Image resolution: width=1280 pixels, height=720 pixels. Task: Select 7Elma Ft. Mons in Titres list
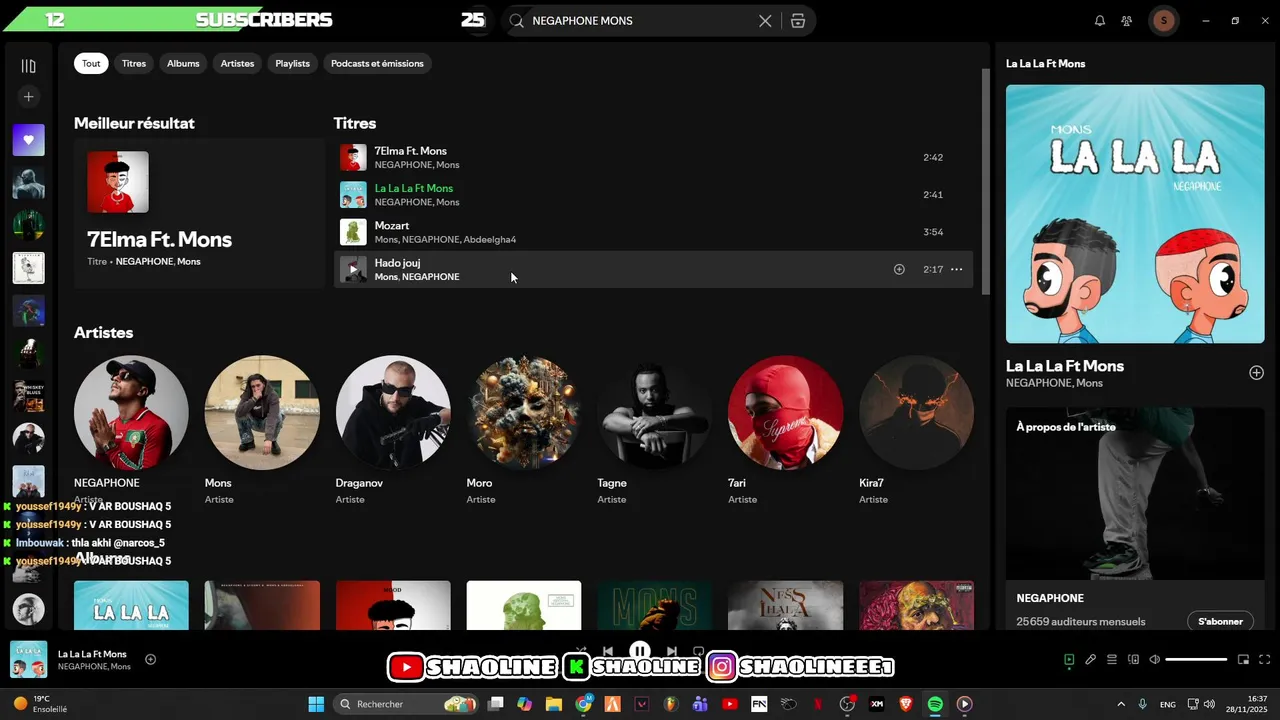pyautogui.click(x=653, y=157)
